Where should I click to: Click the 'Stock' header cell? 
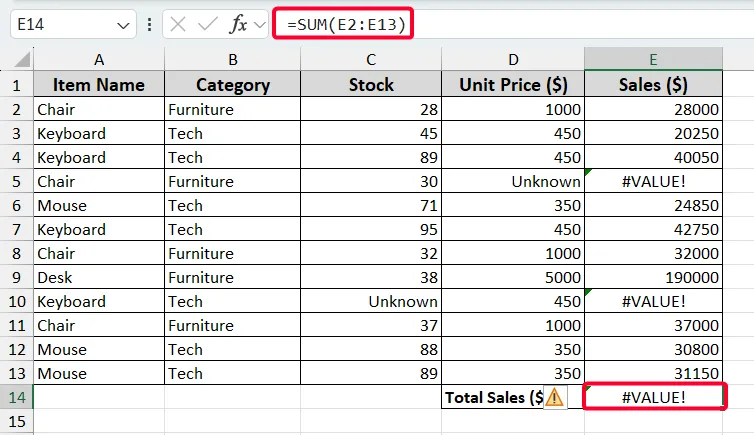pos(371,85)
